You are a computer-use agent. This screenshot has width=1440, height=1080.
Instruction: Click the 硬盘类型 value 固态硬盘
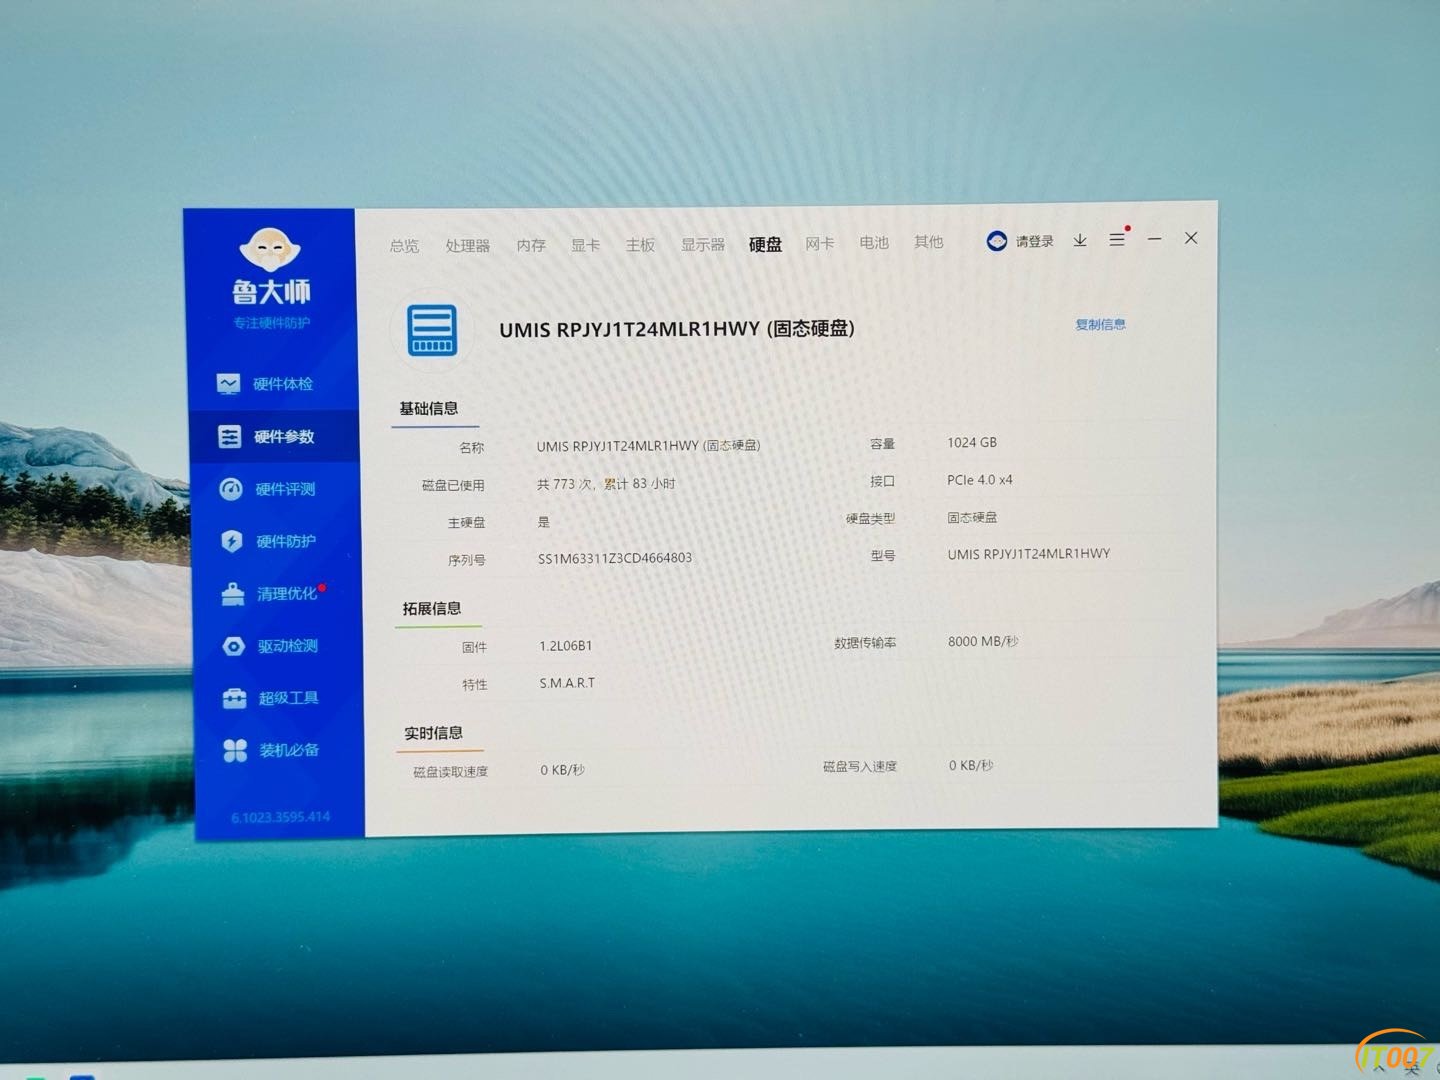(972, 517)
